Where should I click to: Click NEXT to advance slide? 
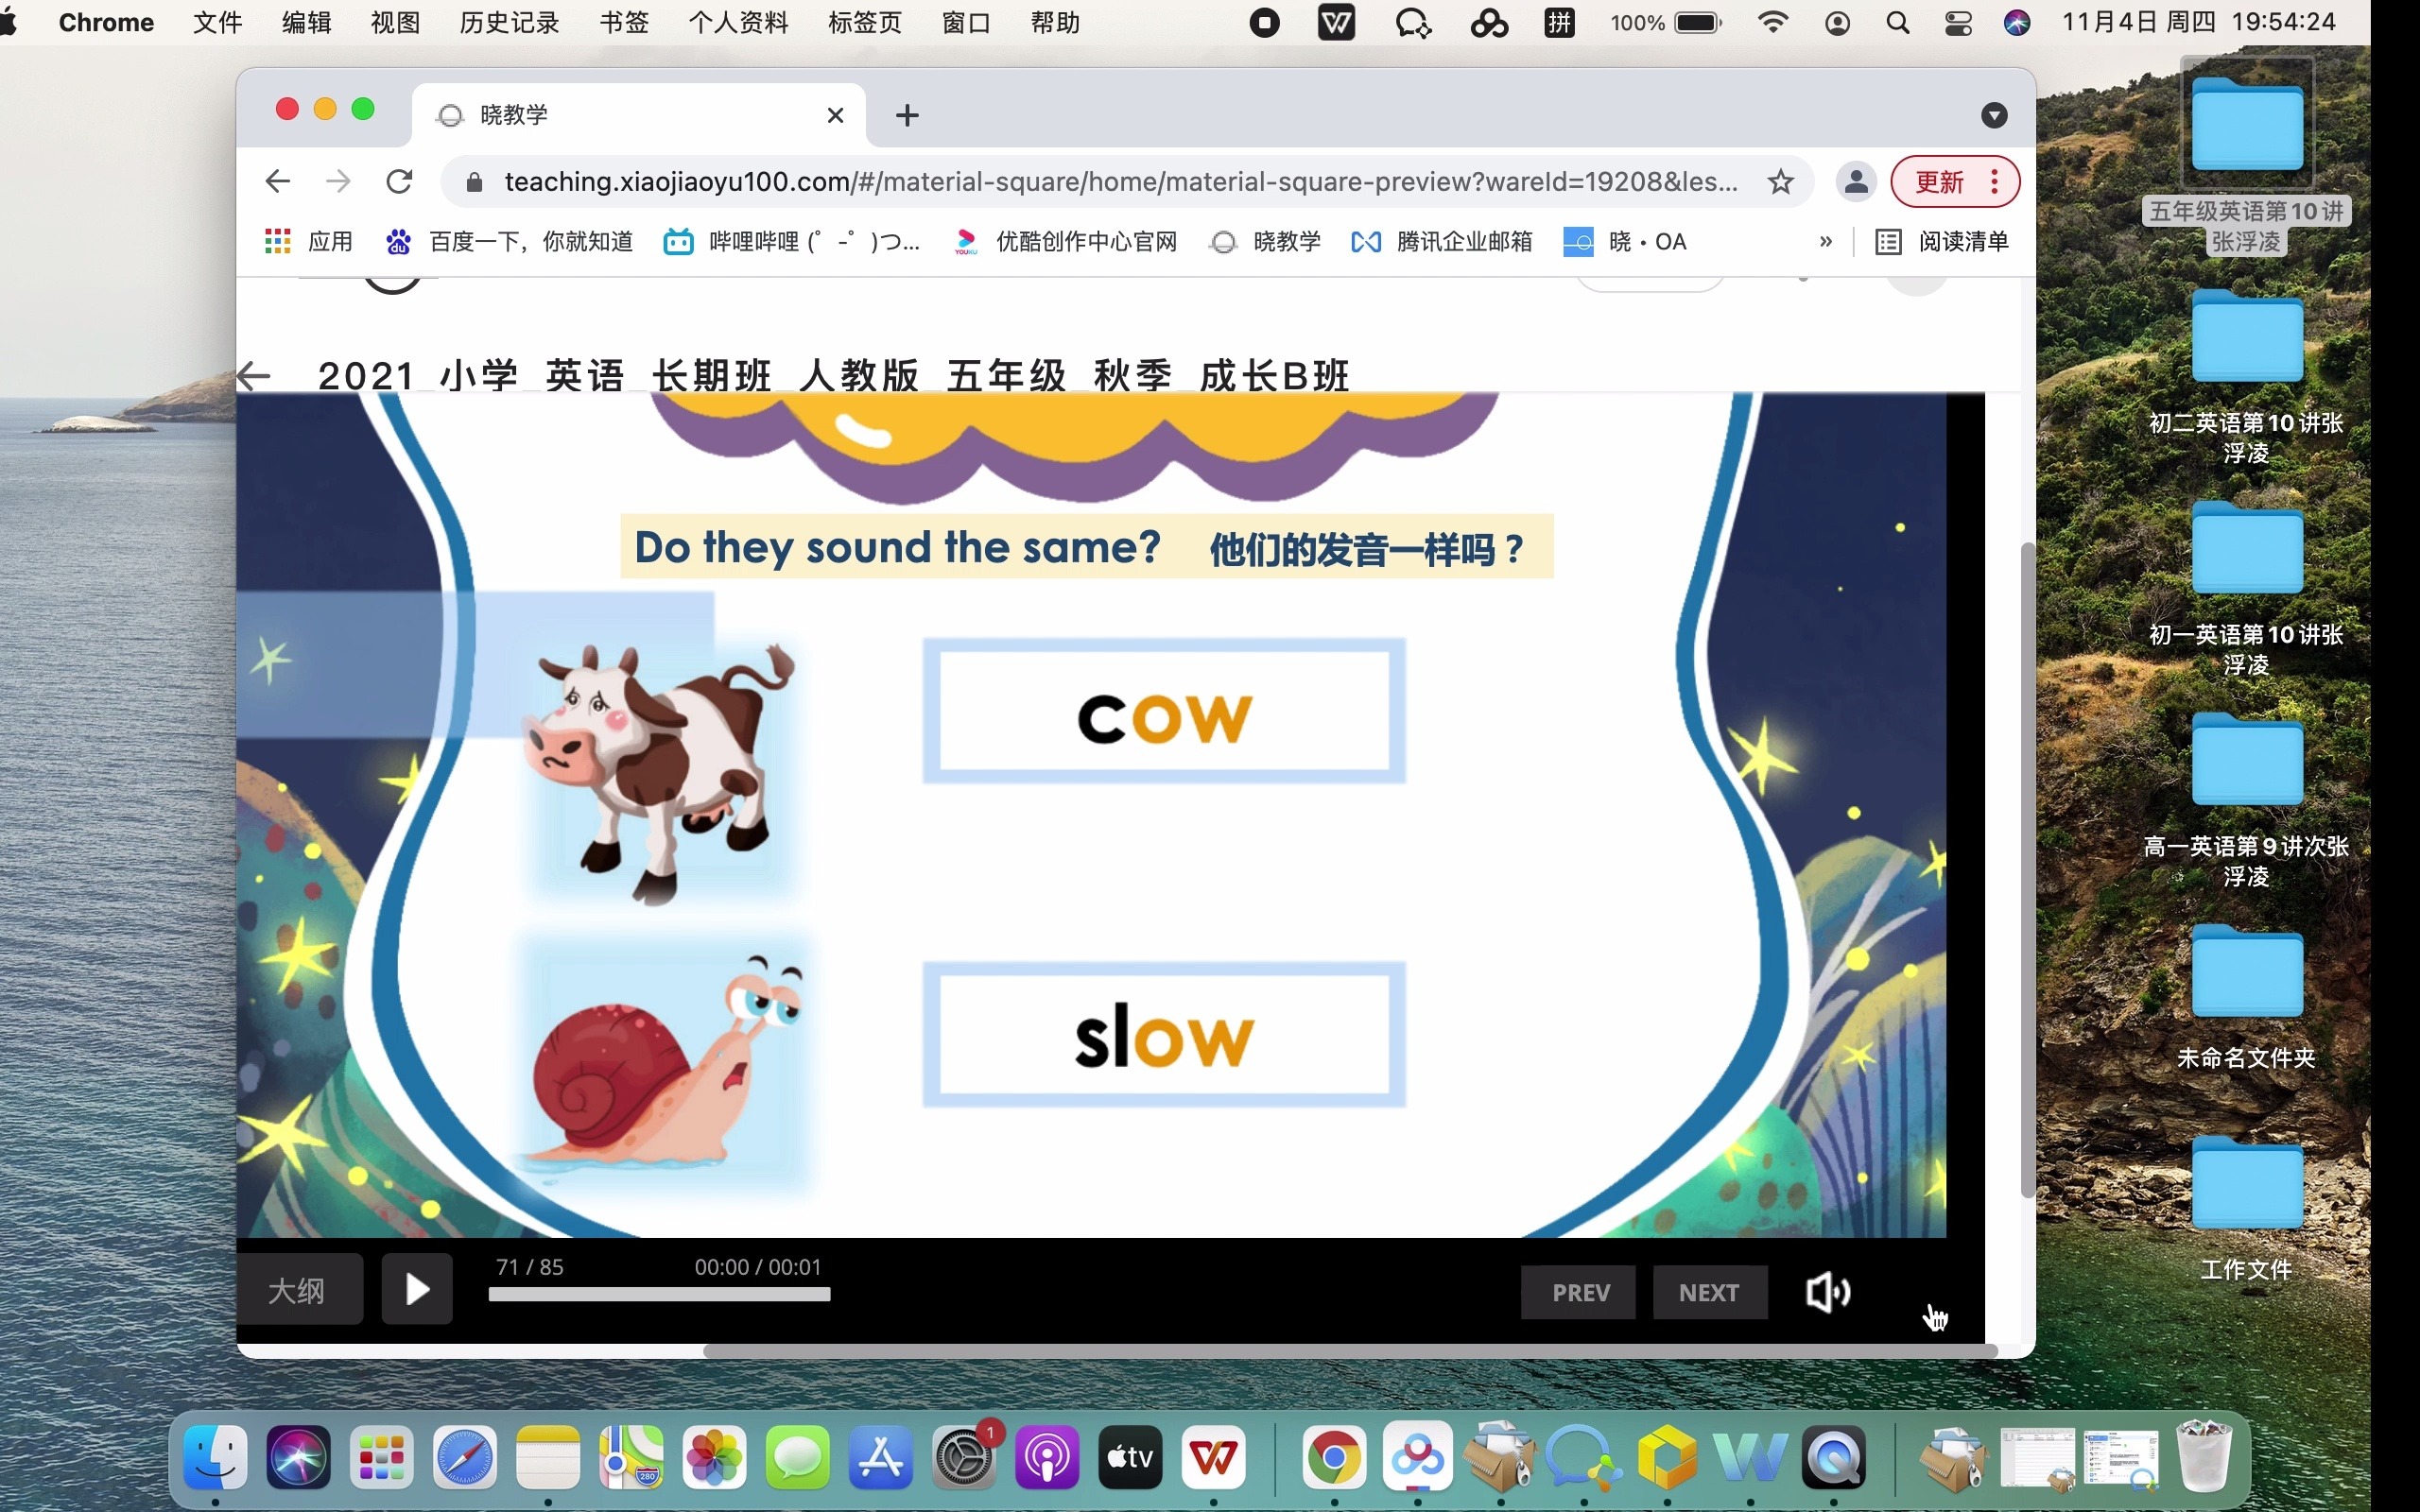click(x=1707, y=1291)
